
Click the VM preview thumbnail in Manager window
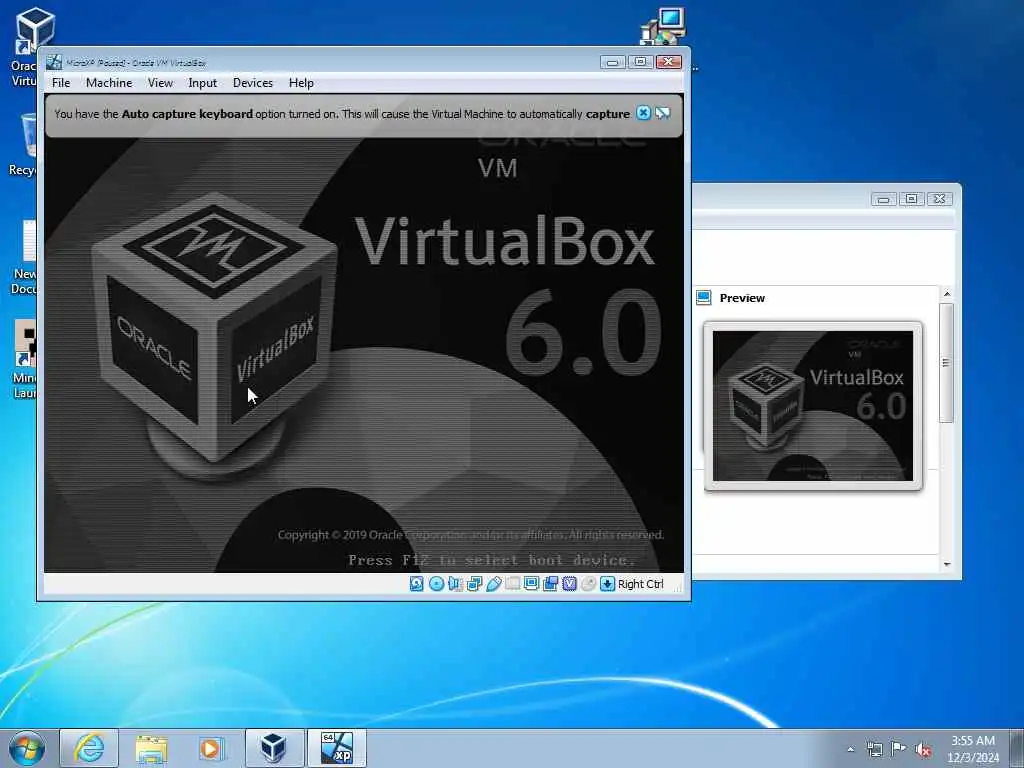pyautogui.click(x=813, y=406)
